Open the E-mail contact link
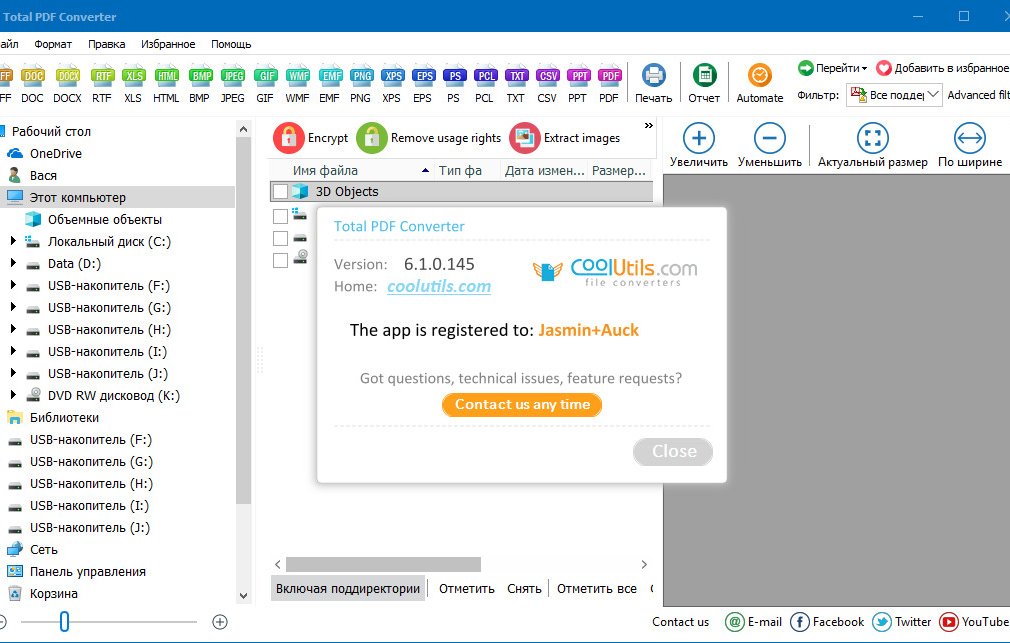The image size is (1010, 643). [x=754, y=622]
